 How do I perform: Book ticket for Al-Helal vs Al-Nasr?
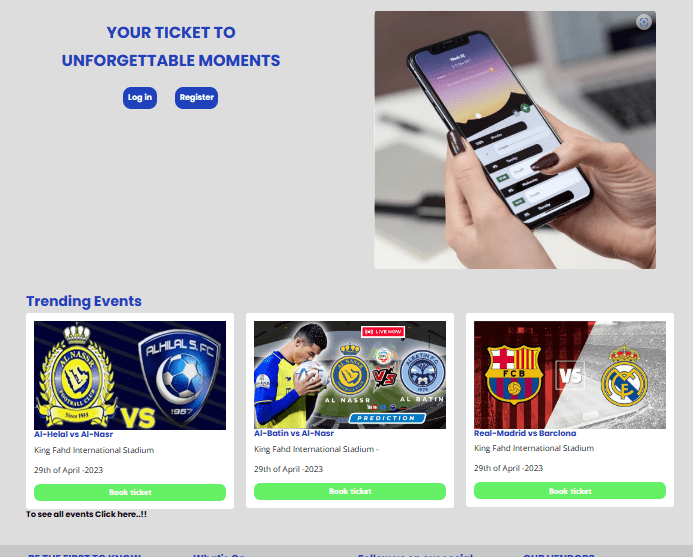tap(130, 492)
